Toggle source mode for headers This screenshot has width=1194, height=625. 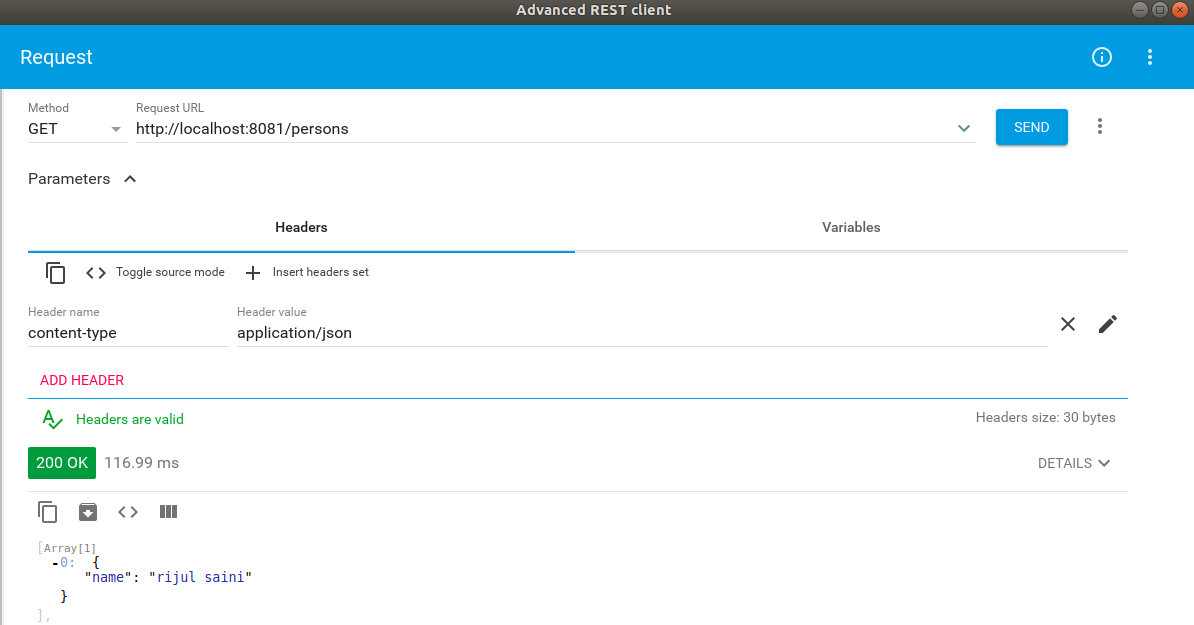[x=155, y=273]
